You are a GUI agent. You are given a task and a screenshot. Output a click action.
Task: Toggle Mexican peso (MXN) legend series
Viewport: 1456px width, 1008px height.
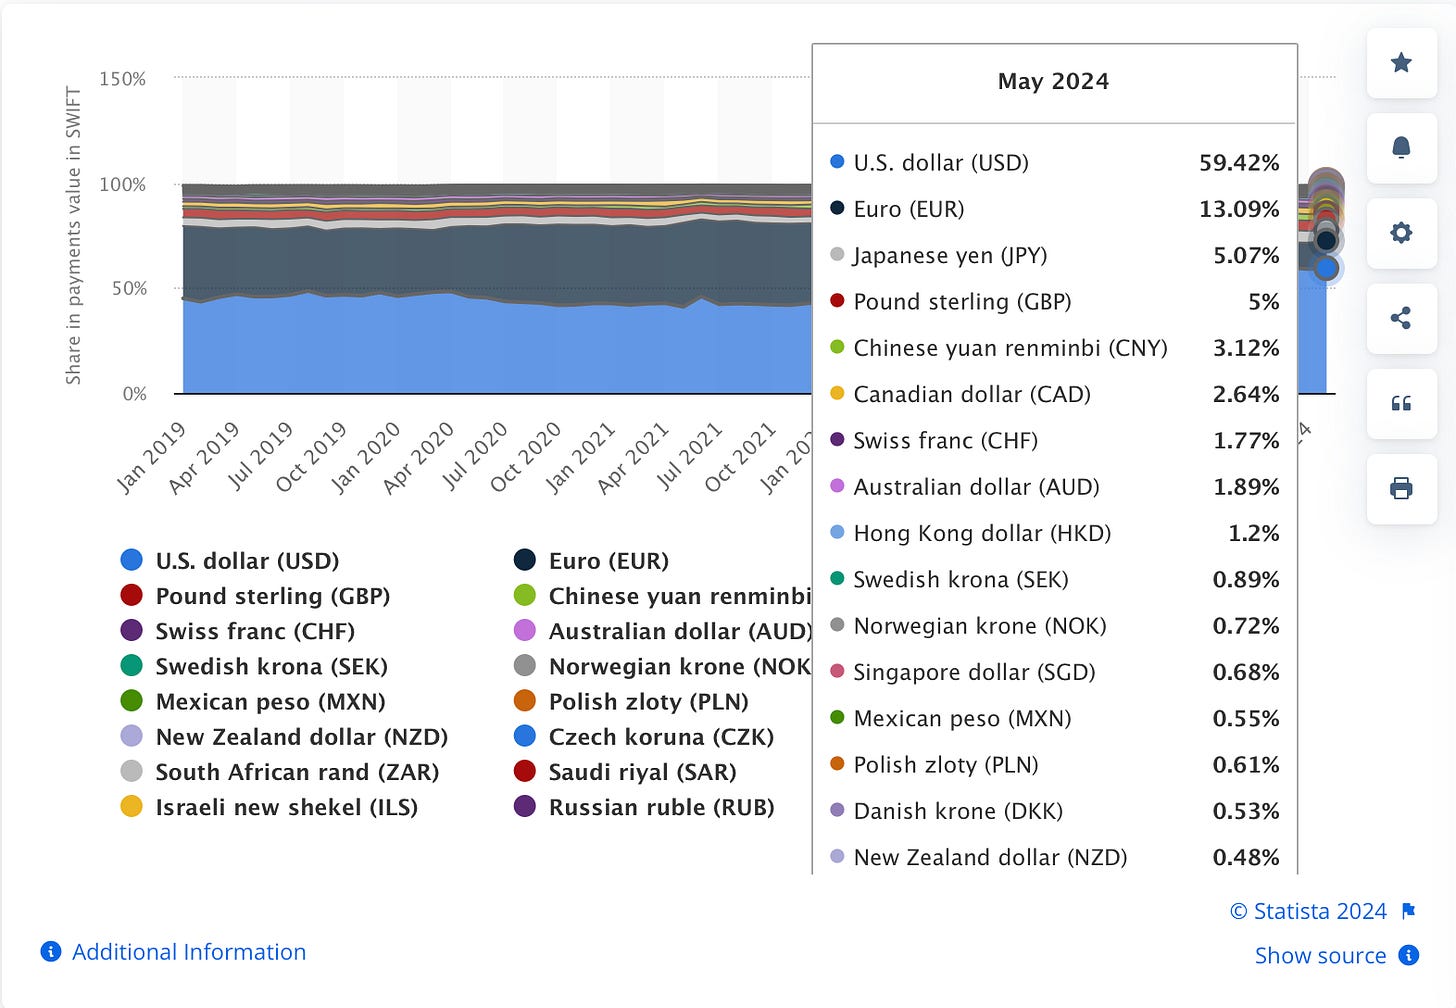253,701
